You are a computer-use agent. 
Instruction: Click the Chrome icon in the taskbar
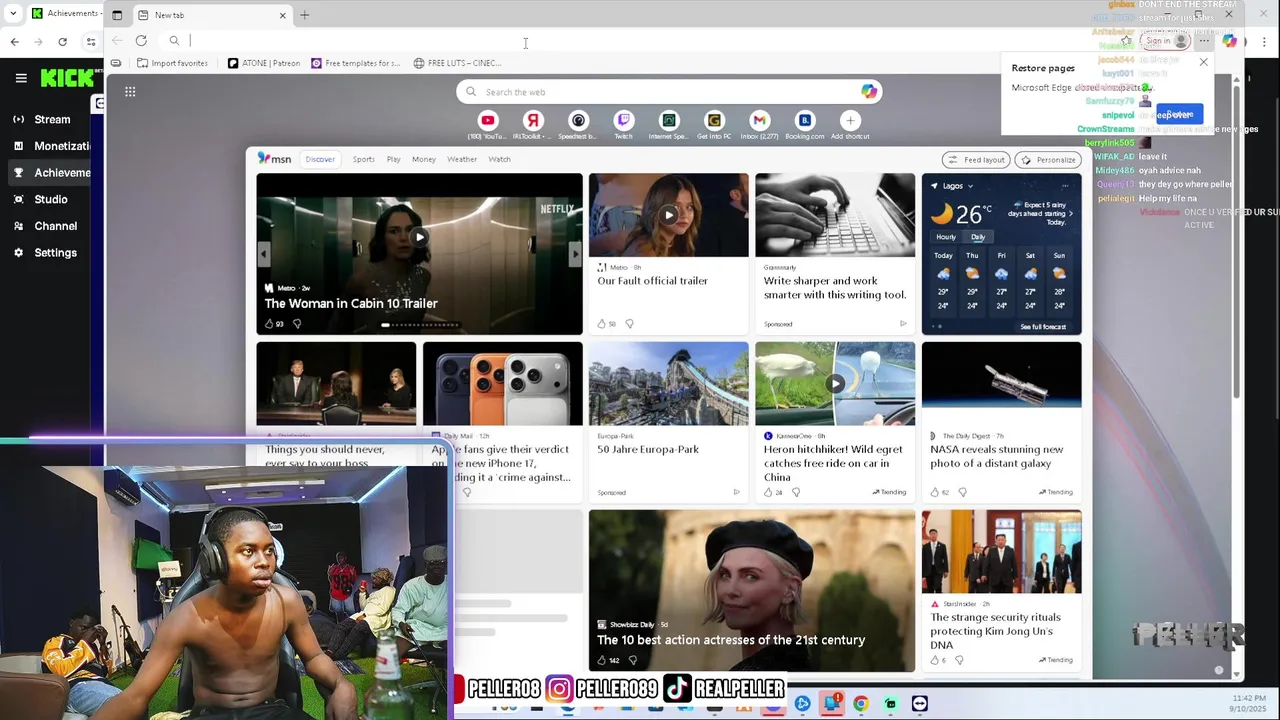[x=861, y=704]
